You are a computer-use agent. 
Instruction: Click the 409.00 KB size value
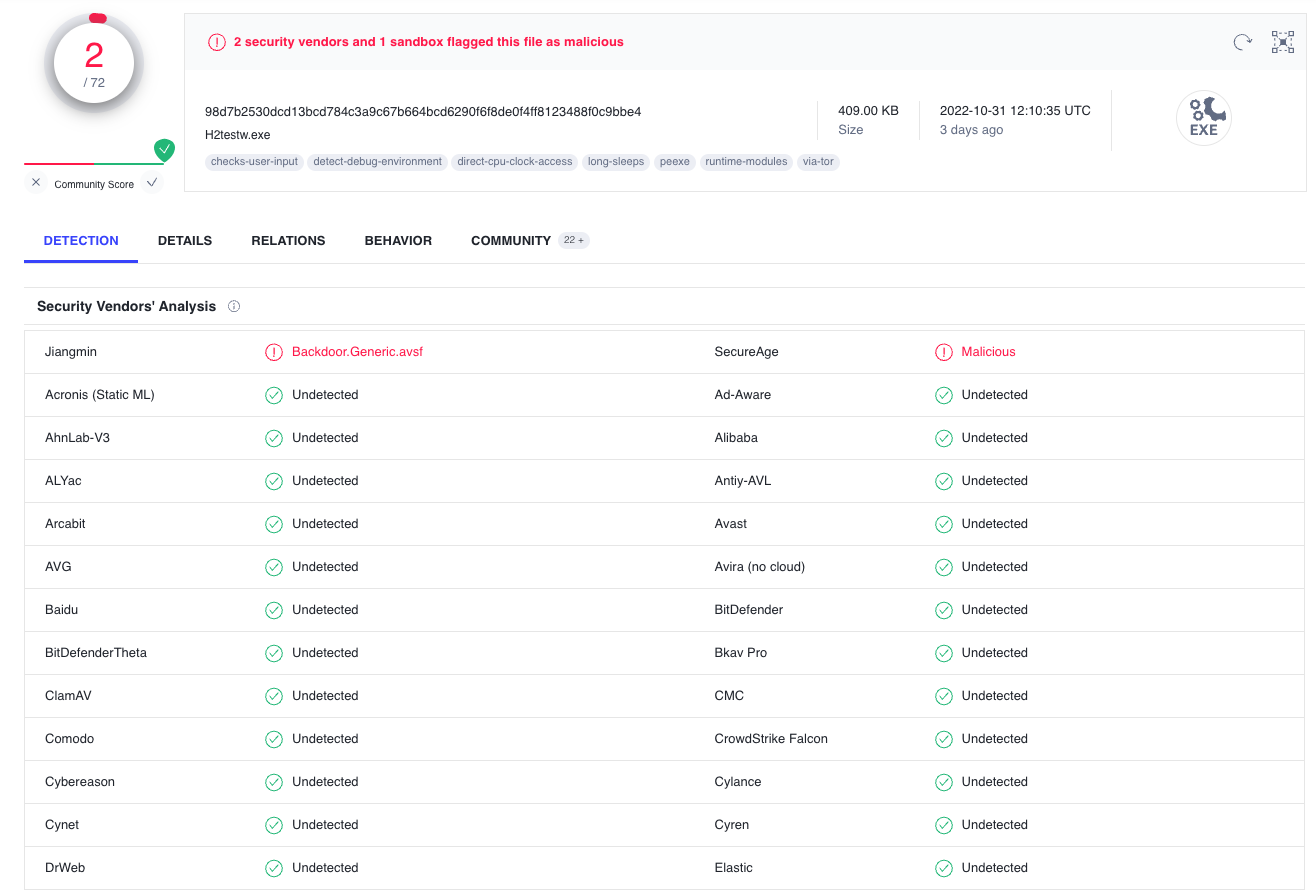coord(868,111)
